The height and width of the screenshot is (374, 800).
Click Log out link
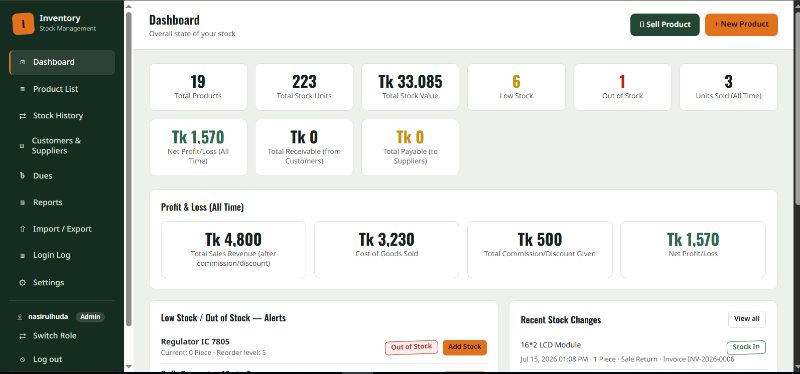coord(47,360)
